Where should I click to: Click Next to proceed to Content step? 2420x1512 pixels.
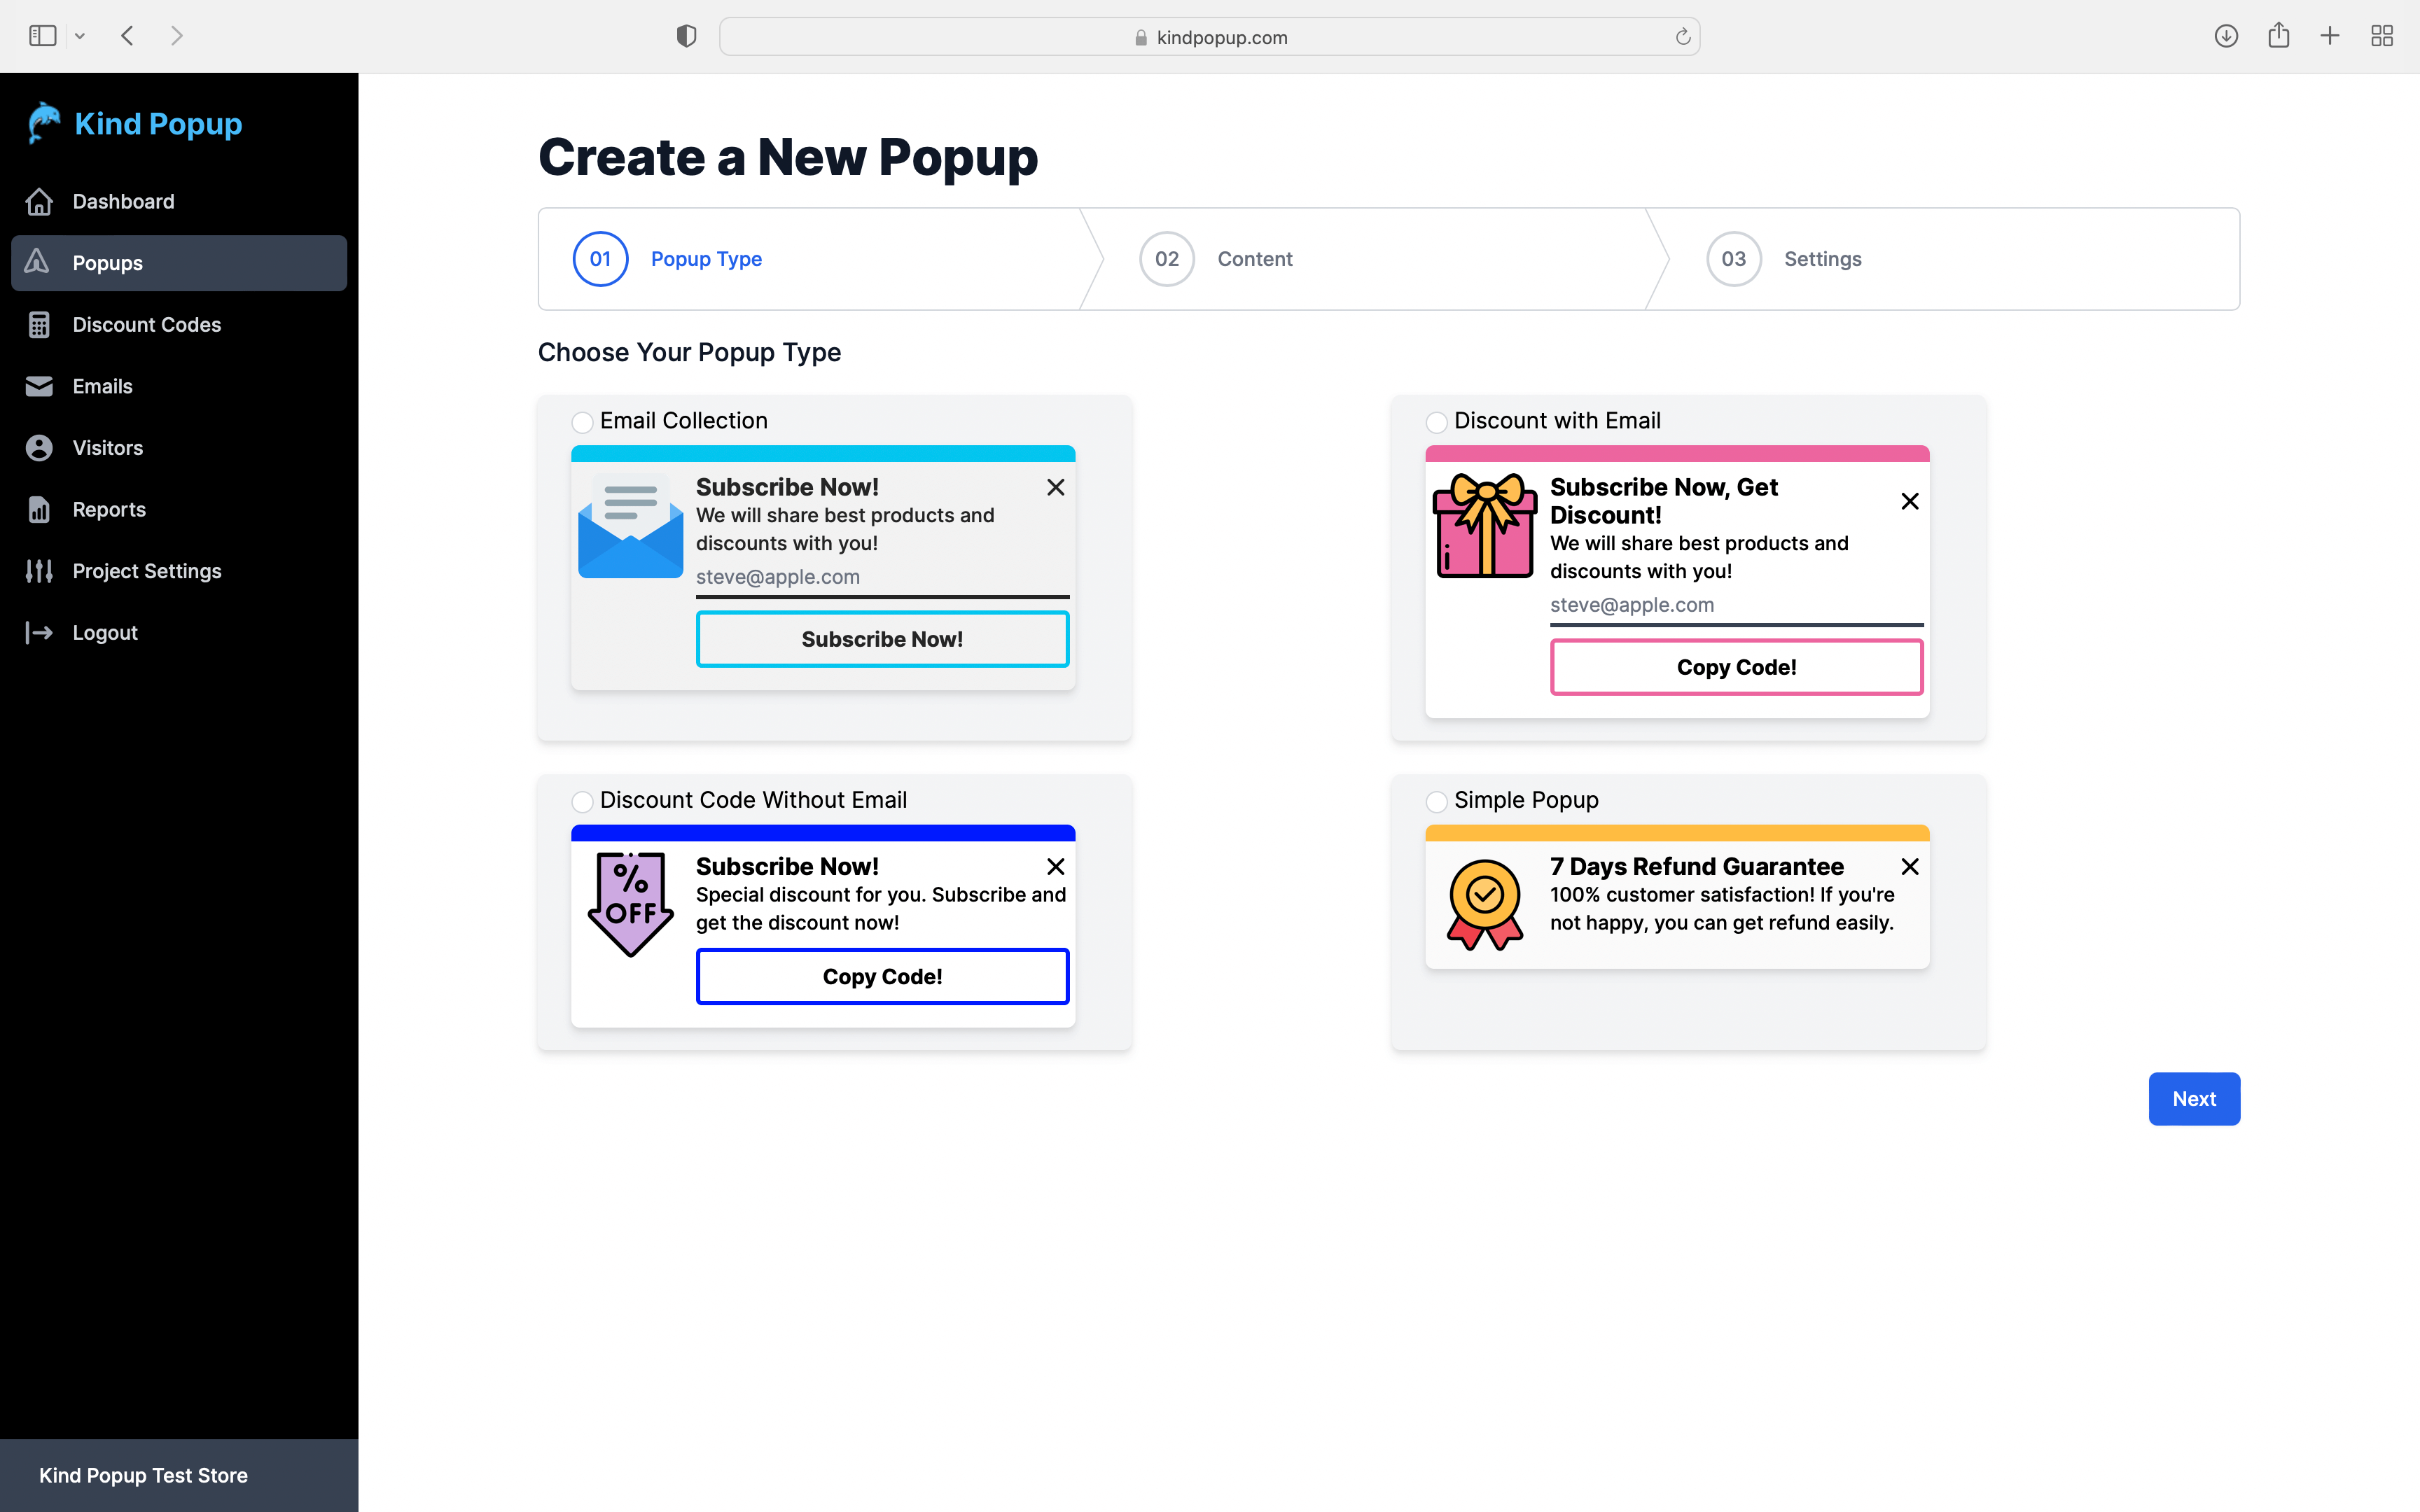tap(2194, 1098)
